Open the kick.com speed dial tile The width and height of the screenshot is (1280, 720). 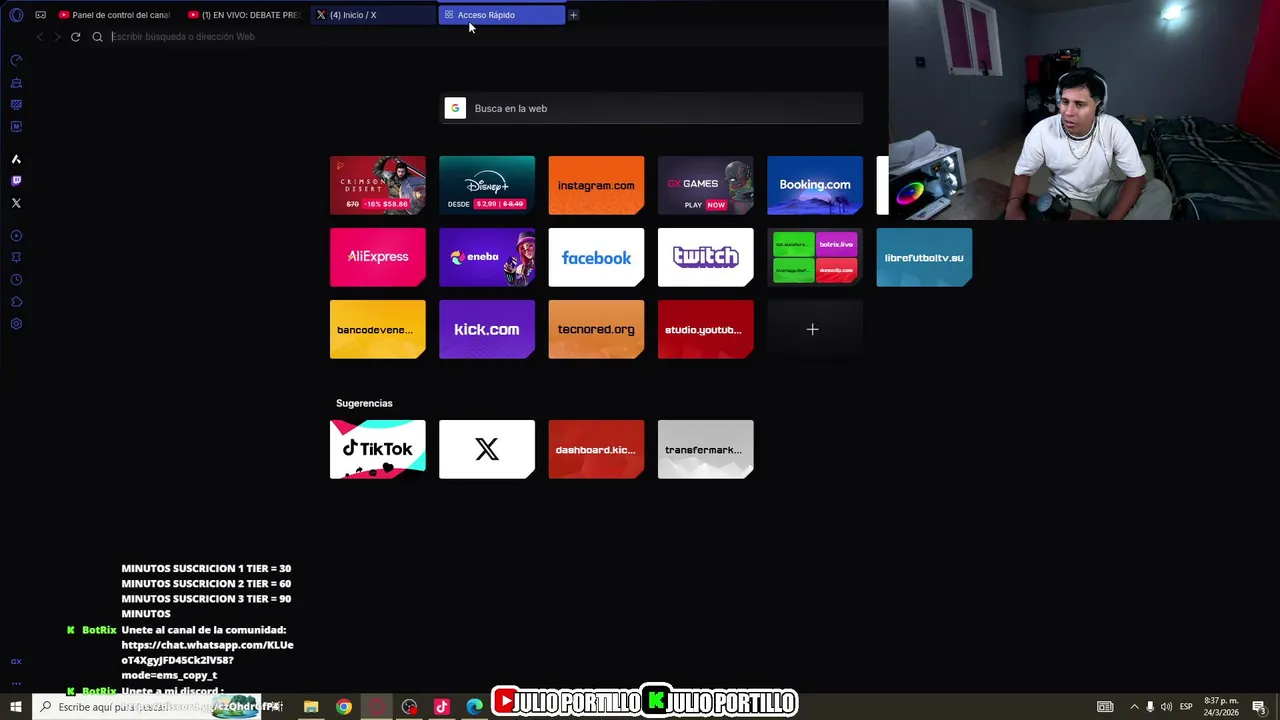tap(487, 329)
